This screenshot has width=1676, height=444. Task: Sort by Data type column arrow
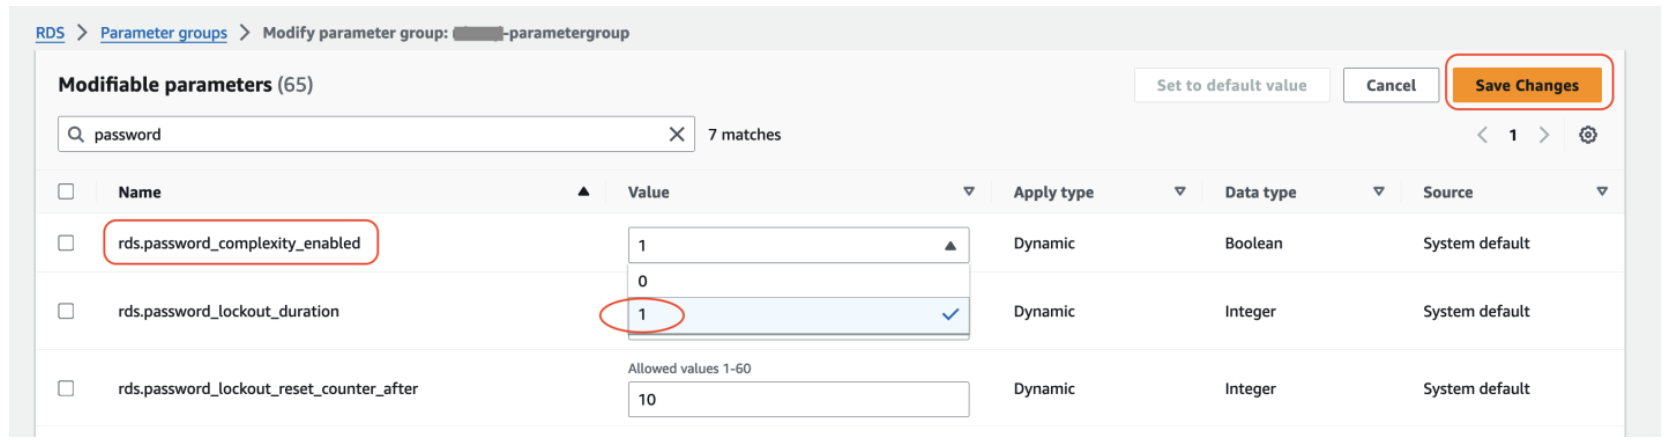[1378, 191]
